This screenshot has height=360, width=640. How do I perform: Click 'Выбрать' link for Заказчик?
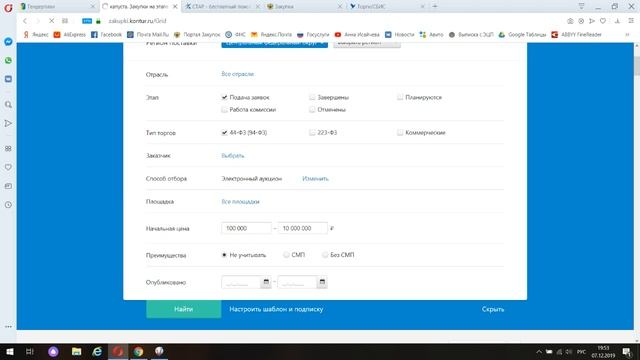coord(233,156)
